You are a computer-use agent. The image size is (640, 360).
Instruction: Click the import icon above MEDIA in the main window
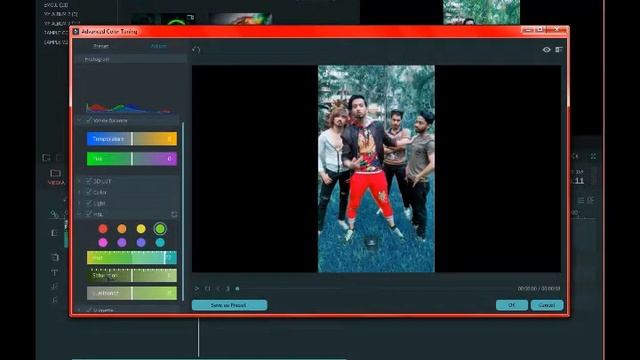click(x=46, y=158)
